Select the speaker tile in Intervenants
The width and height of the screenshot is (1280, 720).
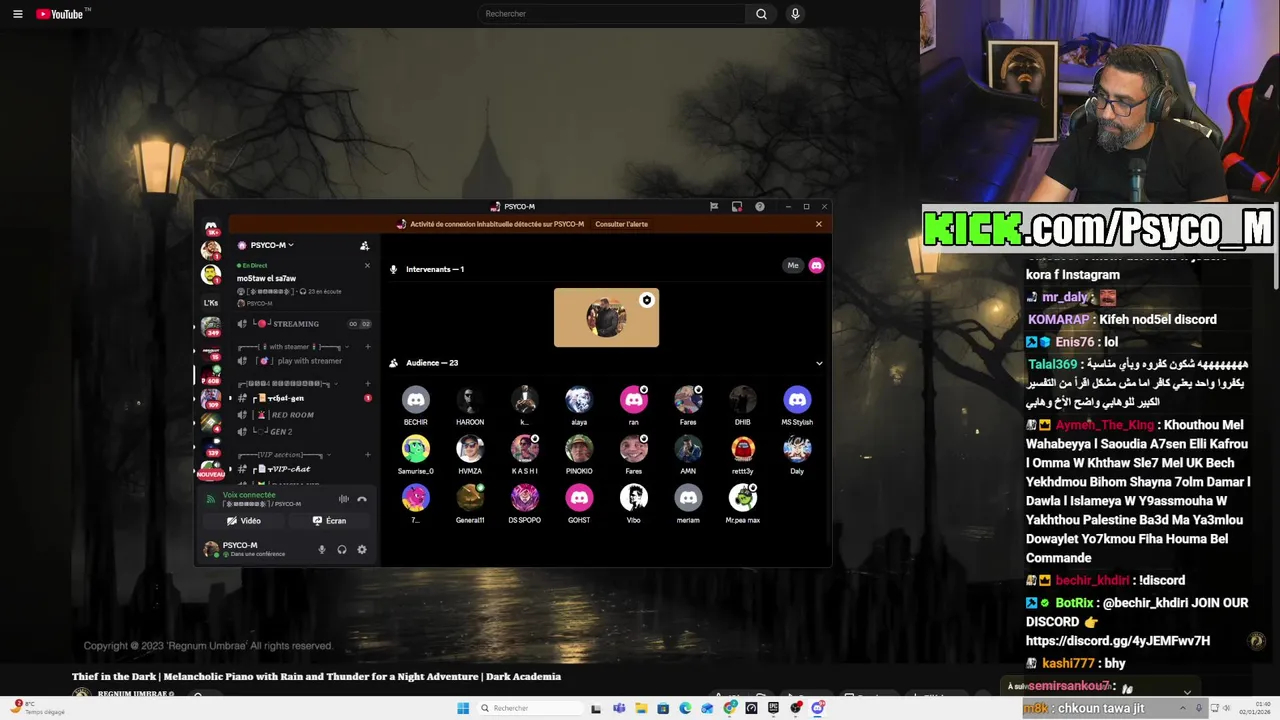606,318
